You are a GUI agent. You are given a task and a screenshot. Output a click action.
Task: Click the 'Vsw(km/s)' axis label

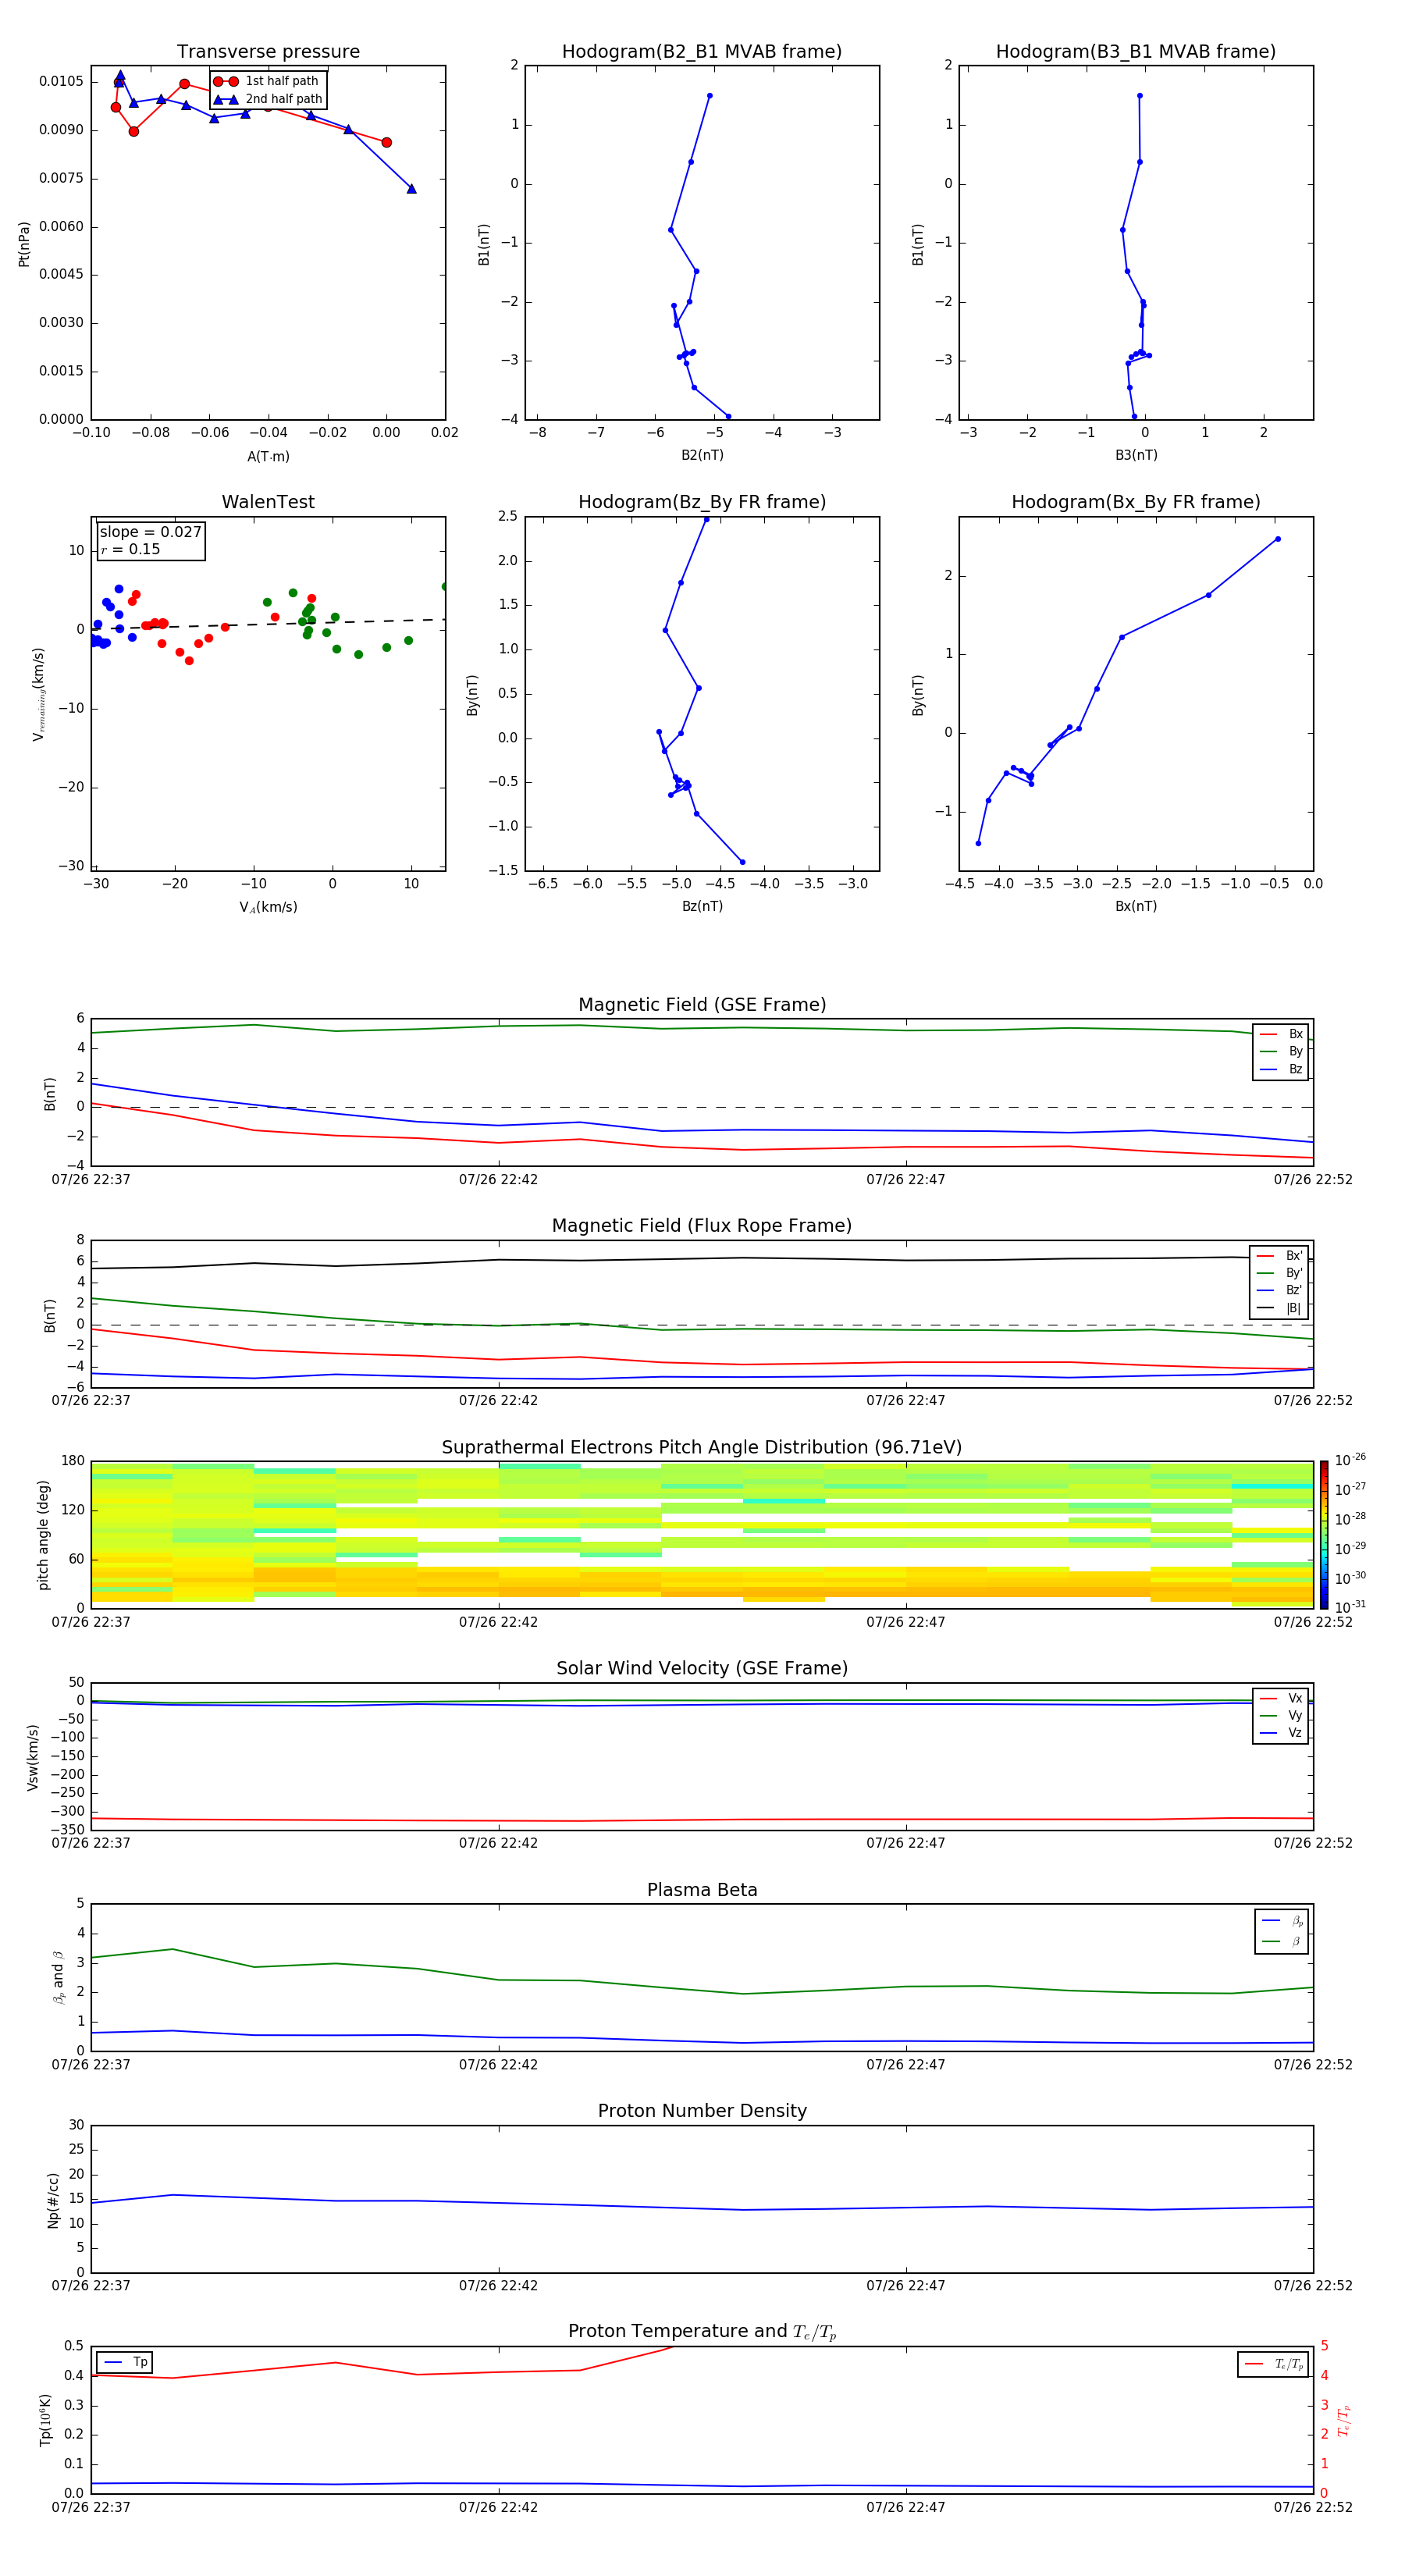(x=33, y=1757)
